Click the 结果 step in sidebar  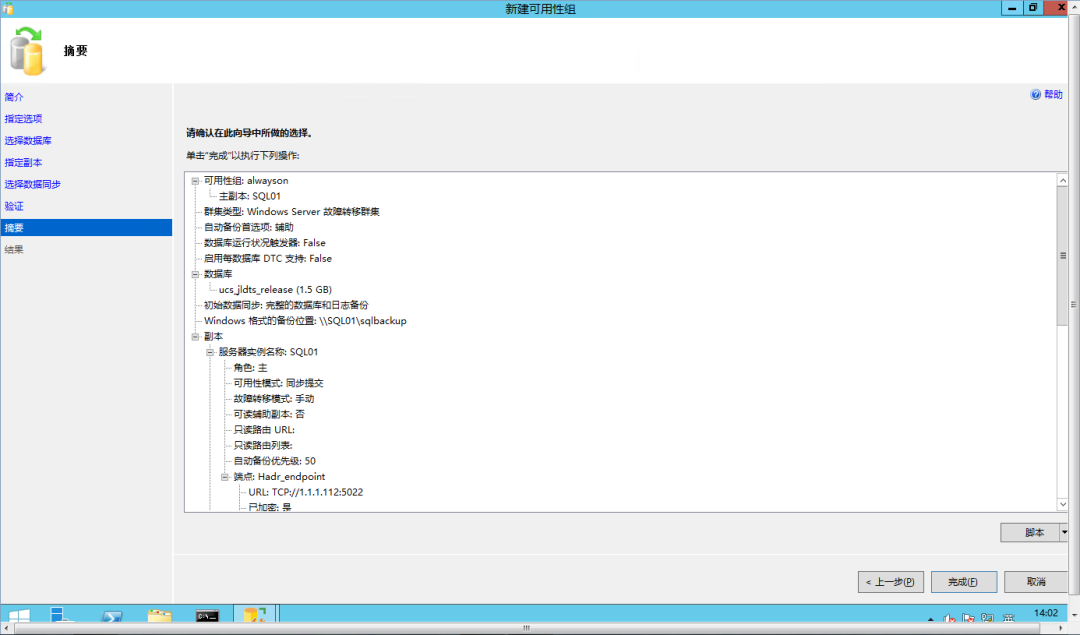(14, 249)
